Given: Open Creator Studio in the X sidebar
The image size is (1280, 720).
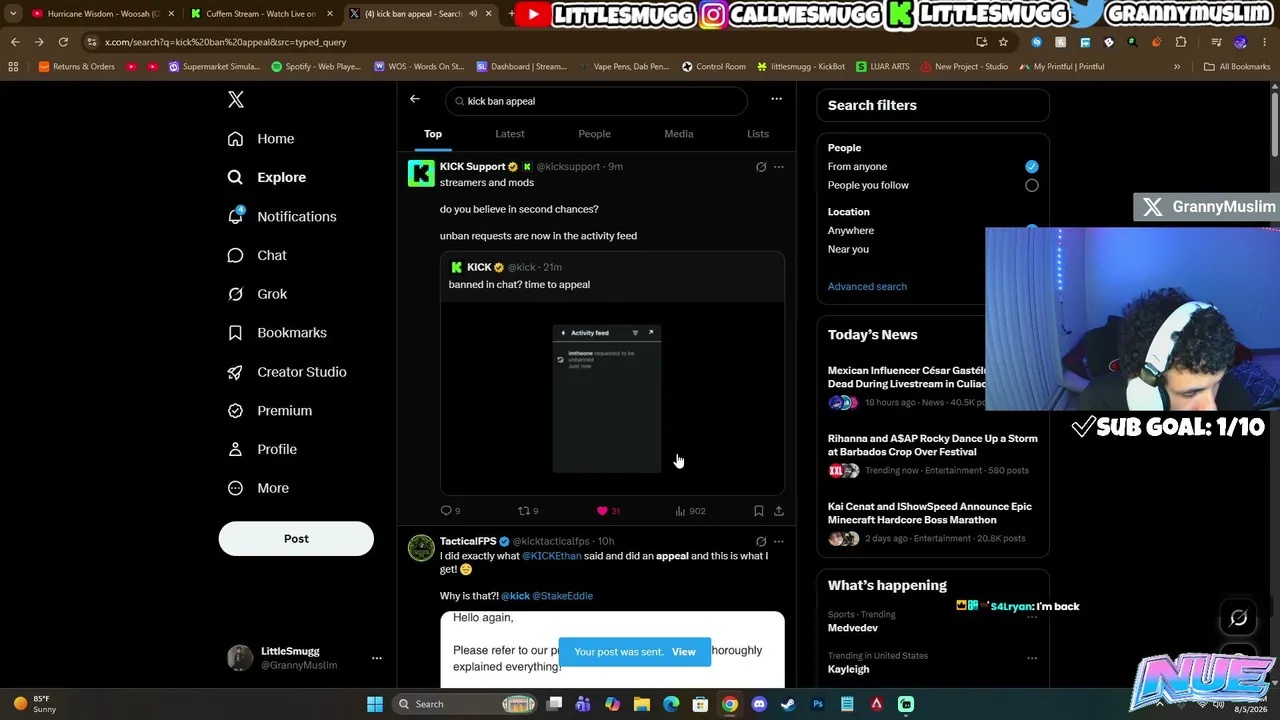Looking at the screenshot, I should 287,372.
